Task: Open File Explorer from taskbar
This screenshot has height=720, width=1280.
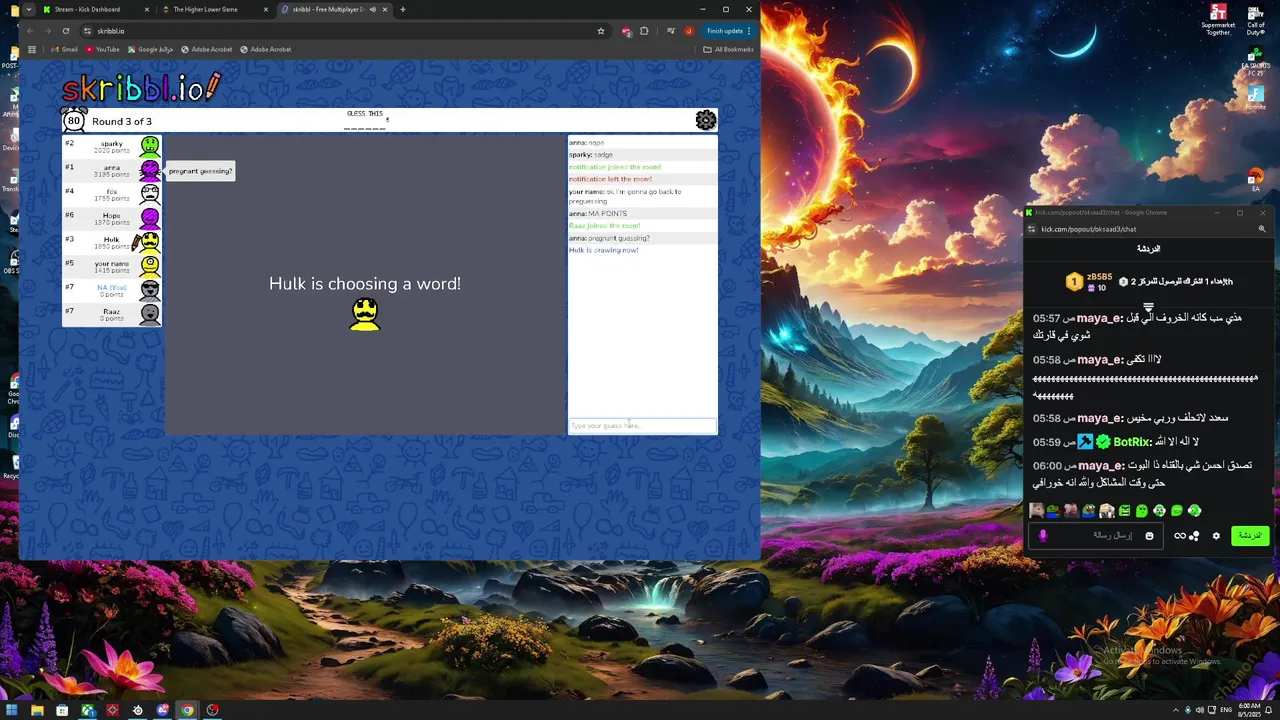Action: 37,711
